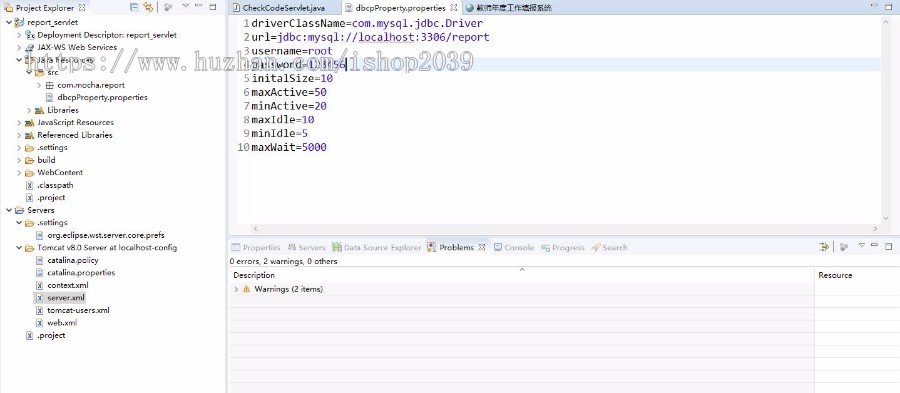Click Focus on Active Task in Problems view

pyautogui.click(x=844, y=247)
